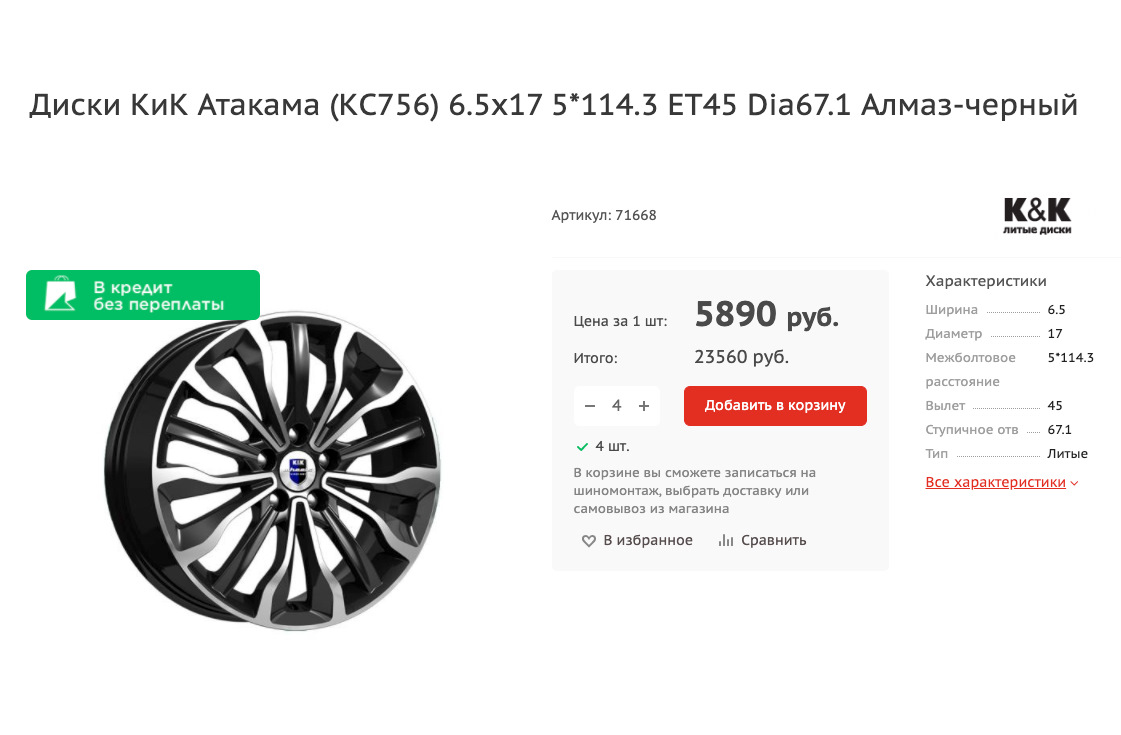Image resolution: width=1121 pixels, height=735 pixels.
Task: Click the "В избранное" text label
Action: coord(647,541)
